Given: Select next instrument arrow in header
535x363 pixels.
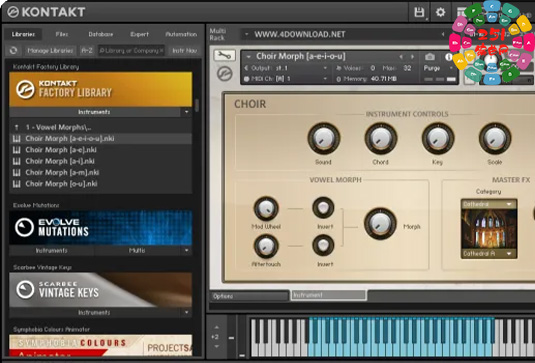Looking at the screenshot, I should click(413, 57).
